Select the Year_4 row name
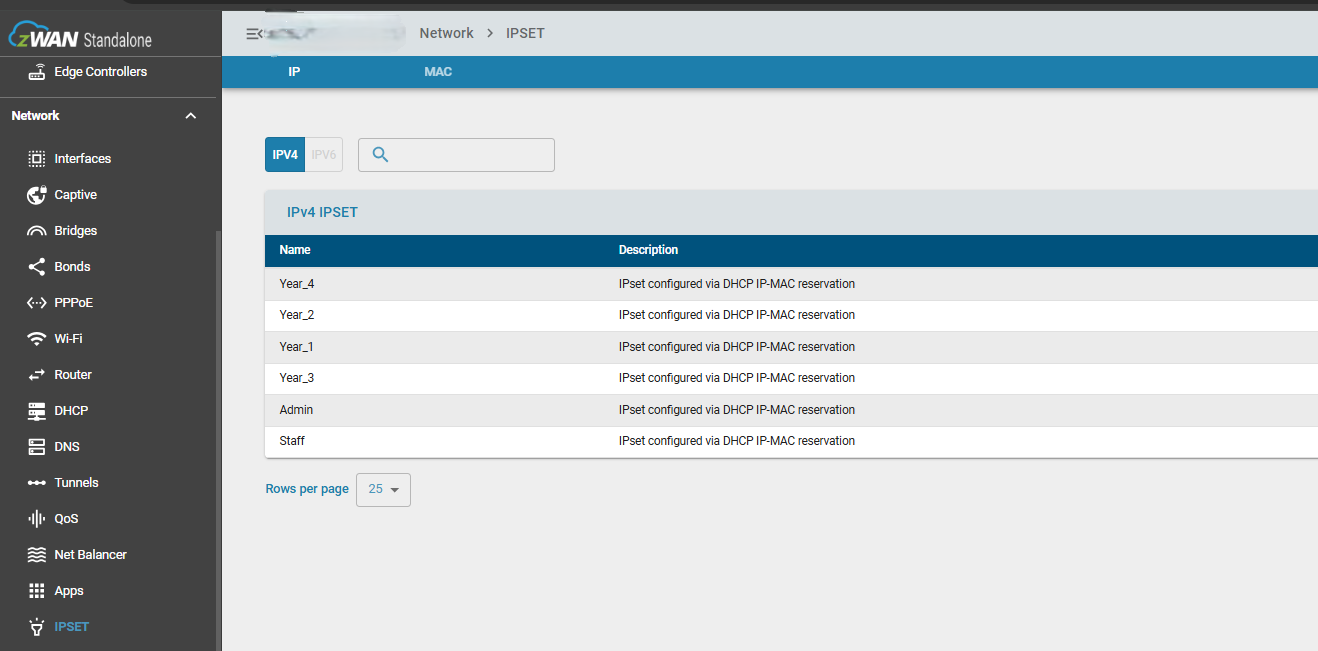 tap(297, 284)
